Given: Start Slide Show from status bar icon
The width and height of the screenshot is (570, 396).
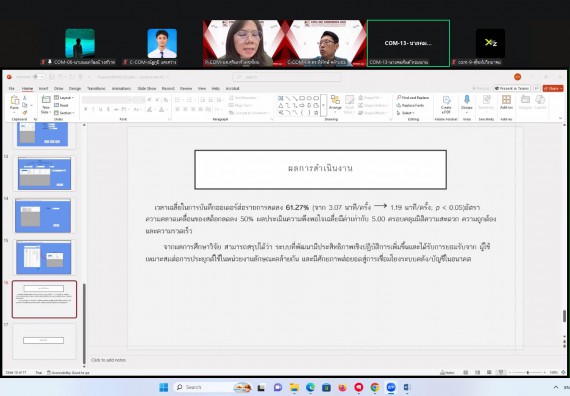Looking at the screenshot, I should click(501, 372).
